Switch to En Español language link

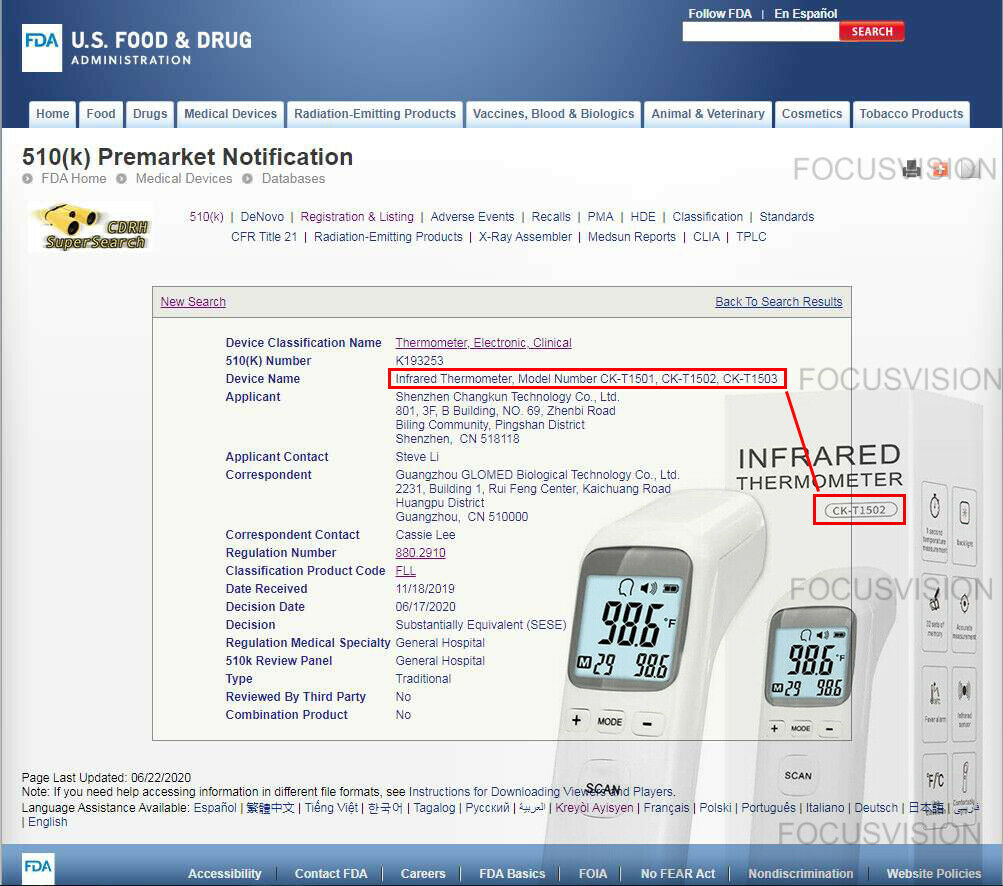coord(805,14)
